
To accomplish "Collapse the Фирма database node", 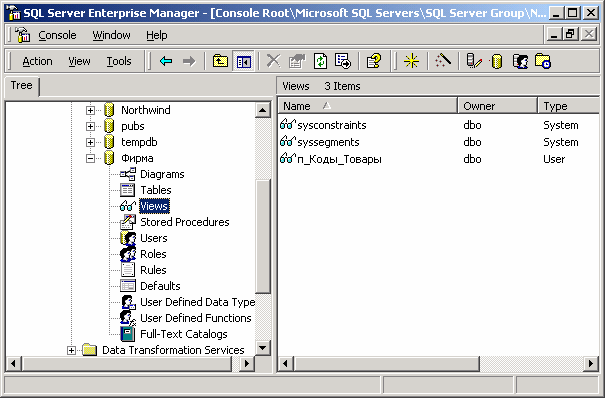I will tap(90, 159).
